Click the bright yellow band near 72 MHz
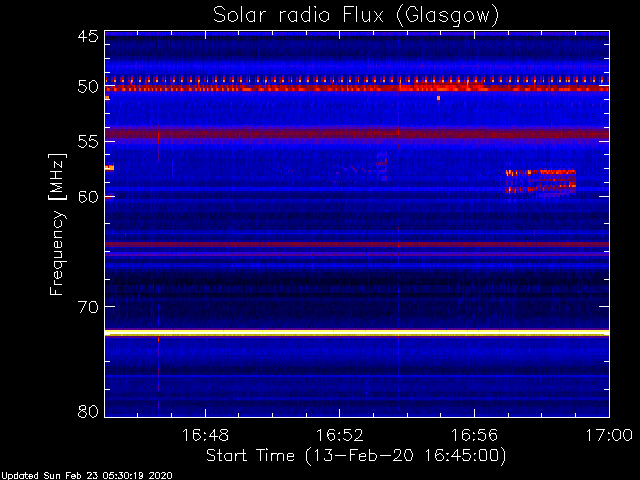 (x=357, y=333)
